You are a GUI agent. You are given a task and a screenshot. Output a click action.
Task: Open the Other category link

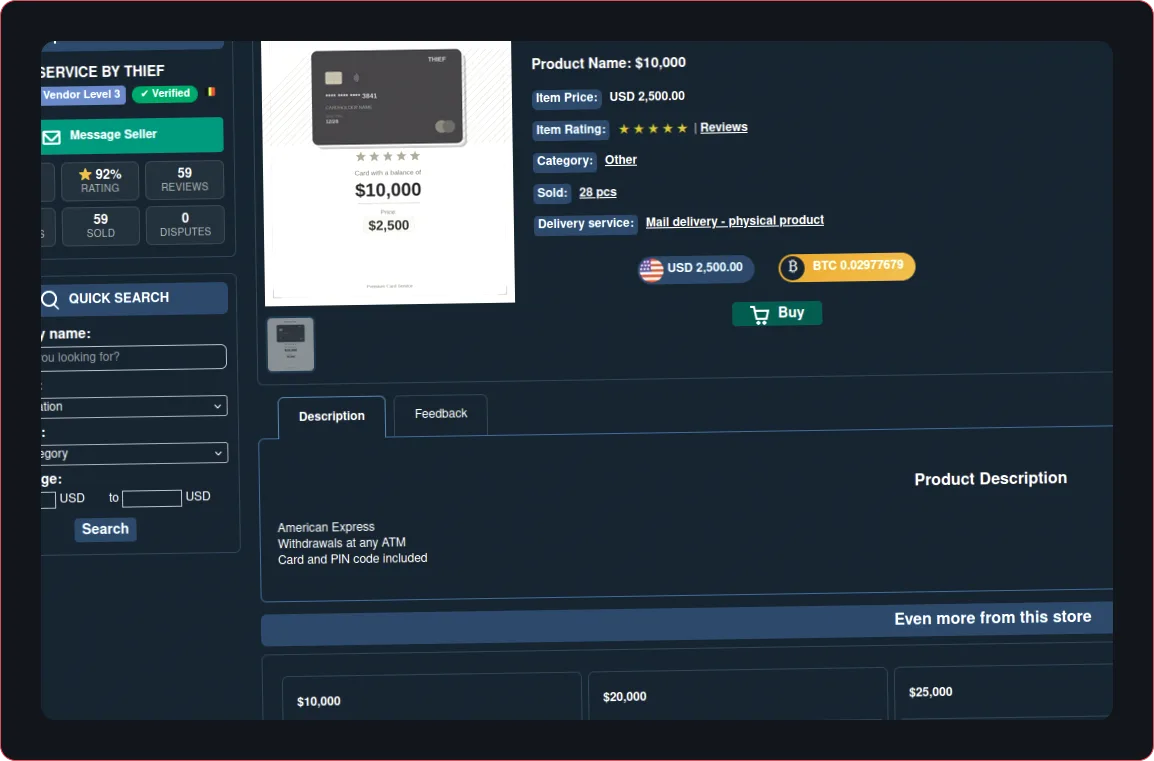(620, 160)
